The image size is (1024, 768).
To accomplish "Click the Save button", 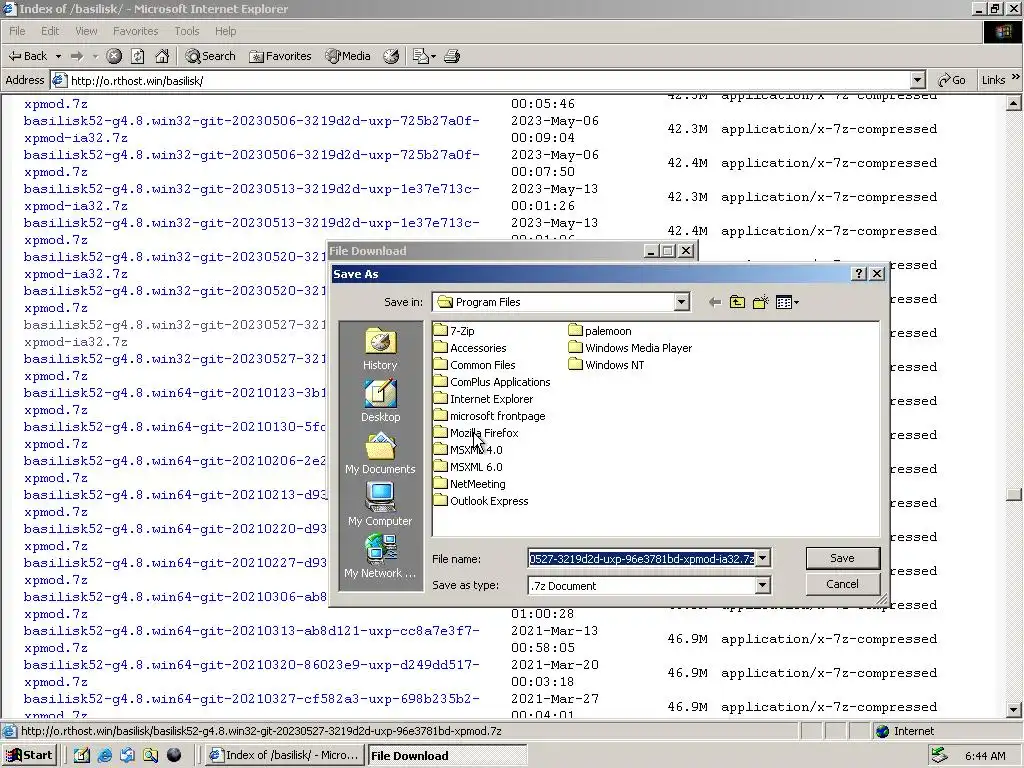I will pos(842,558).
